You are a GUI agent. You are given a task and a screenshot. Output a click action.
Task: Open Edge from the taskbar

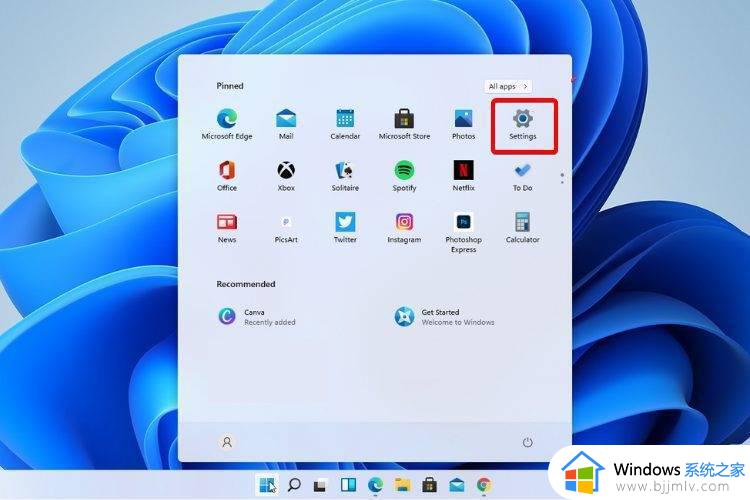(375, 485)
